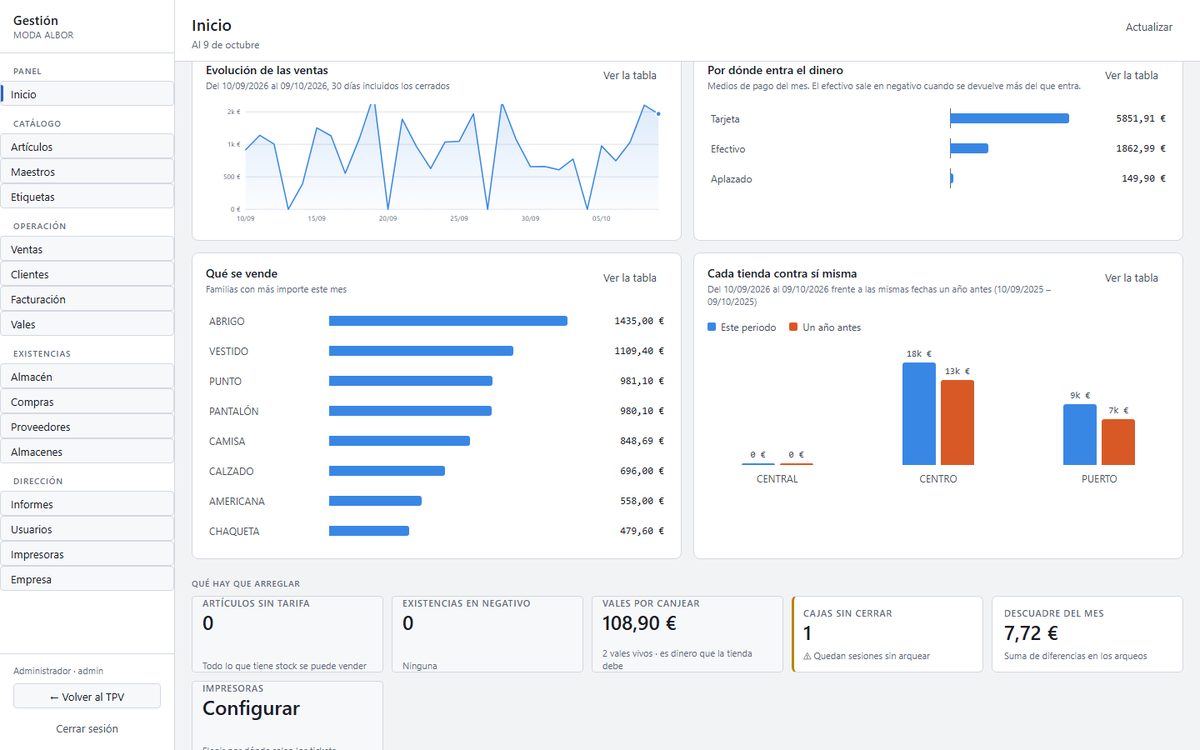Viewport: 1200px width, 750px height.
Task: Click the blue CENTRO bar labeled 18k €
Action: 919,413
